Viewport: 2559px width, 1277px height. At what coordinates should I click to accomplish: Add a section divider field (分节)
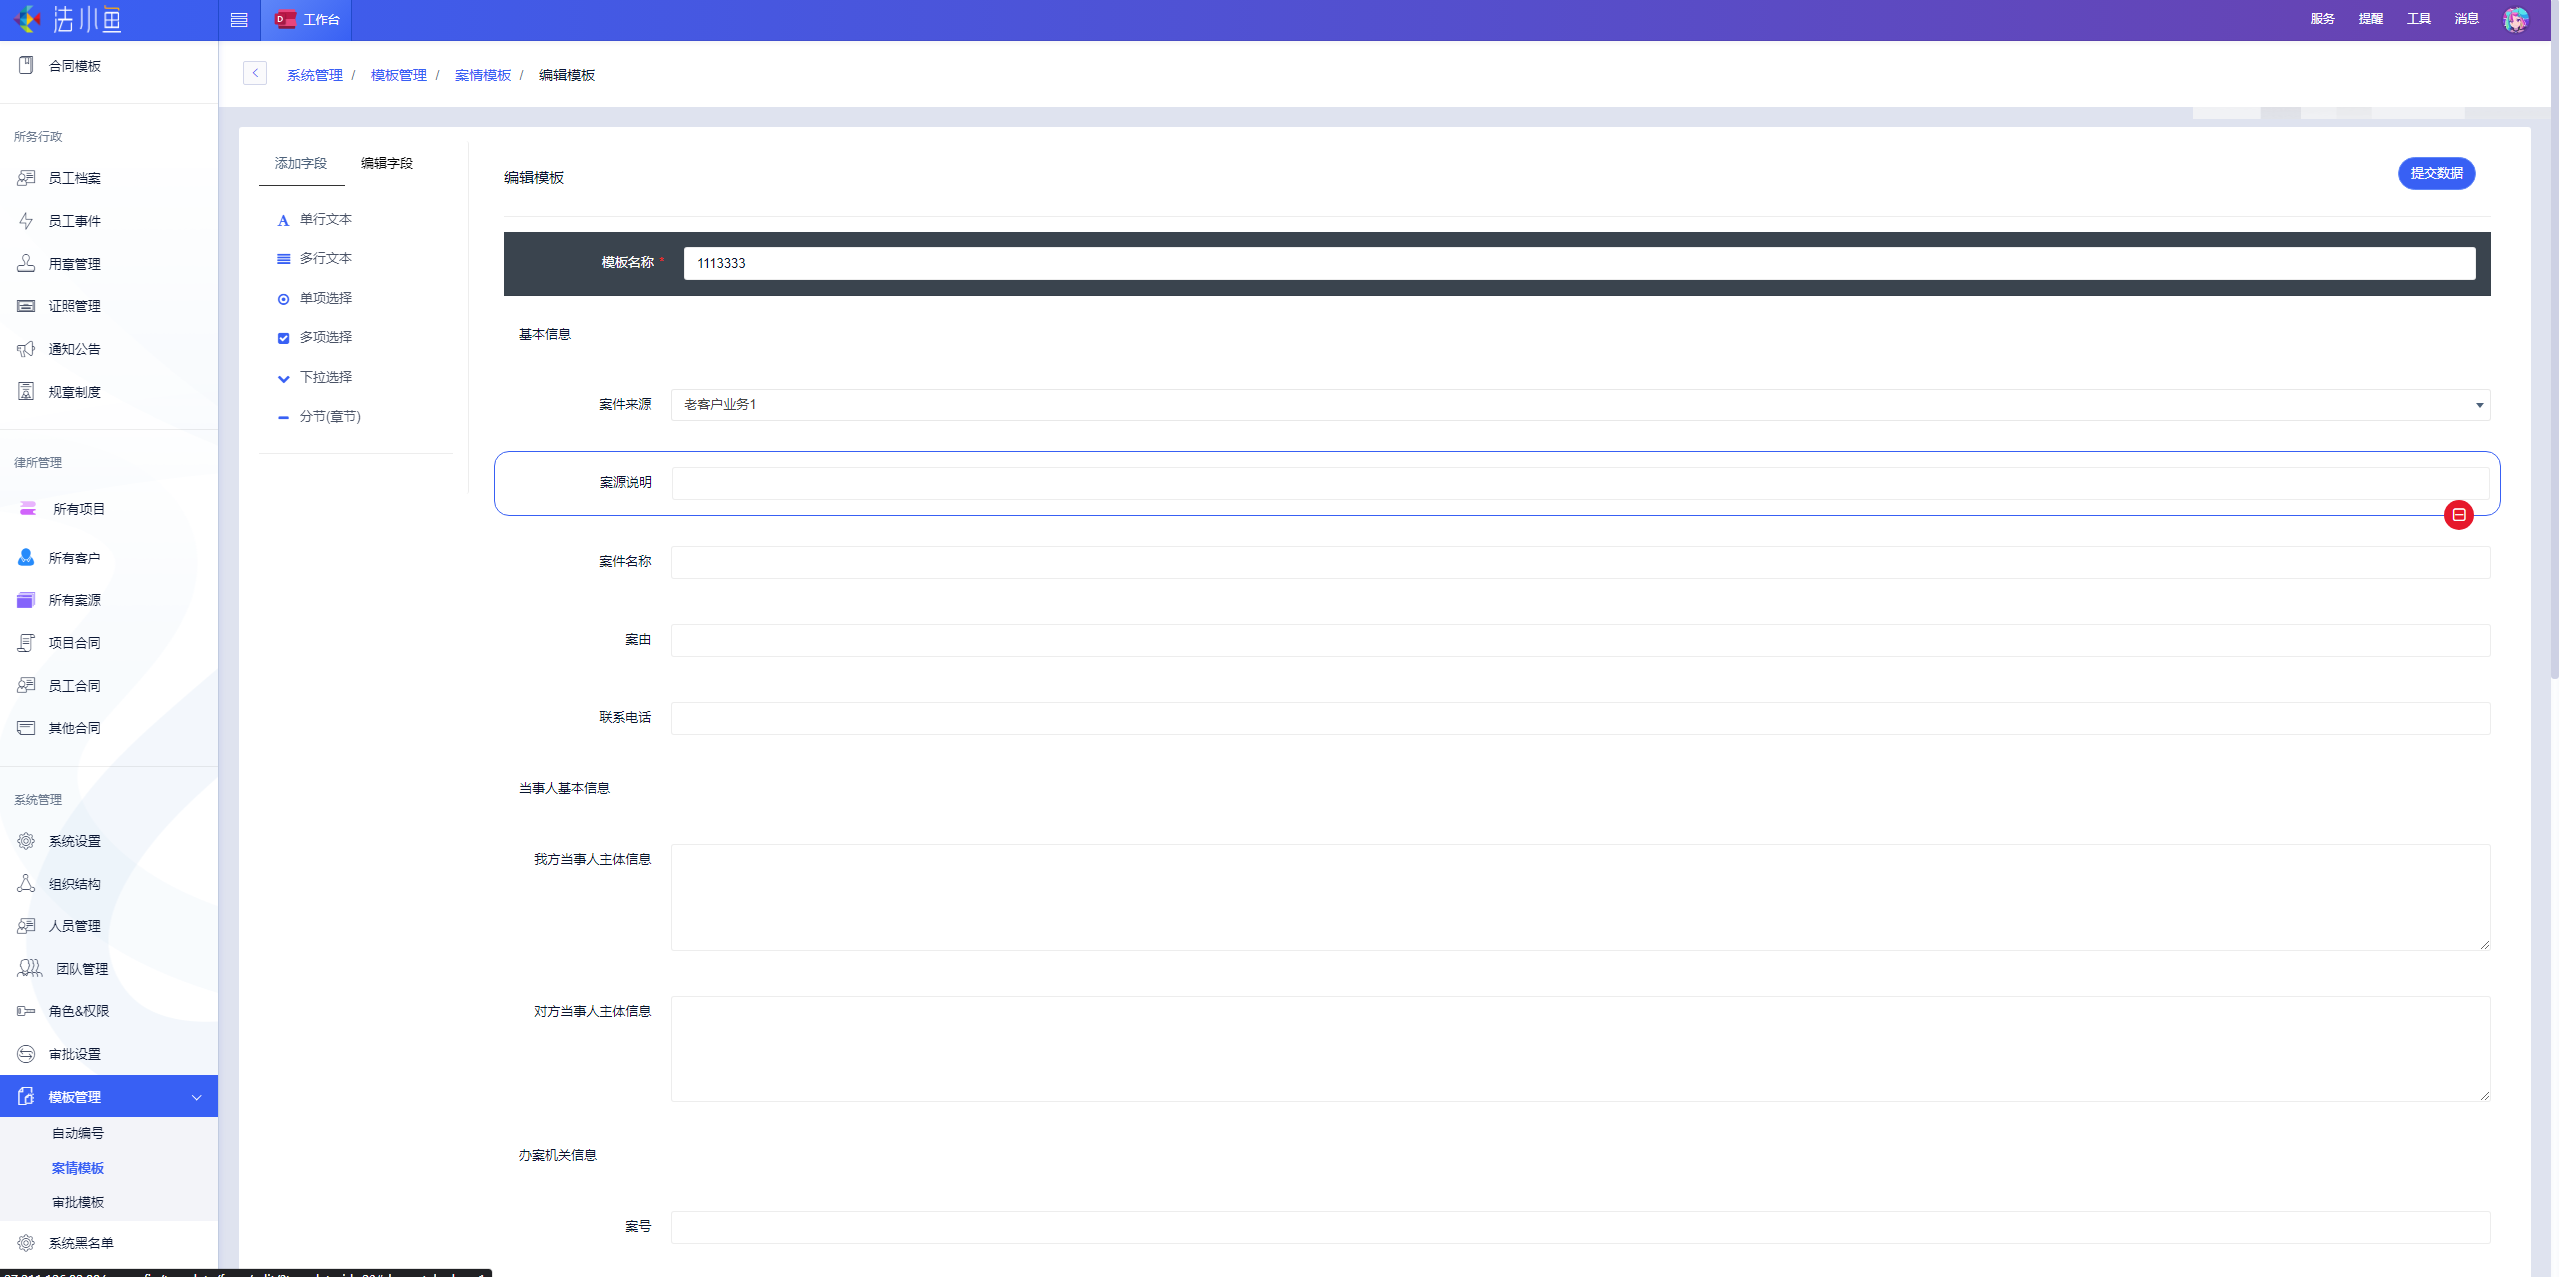point(329,416)
